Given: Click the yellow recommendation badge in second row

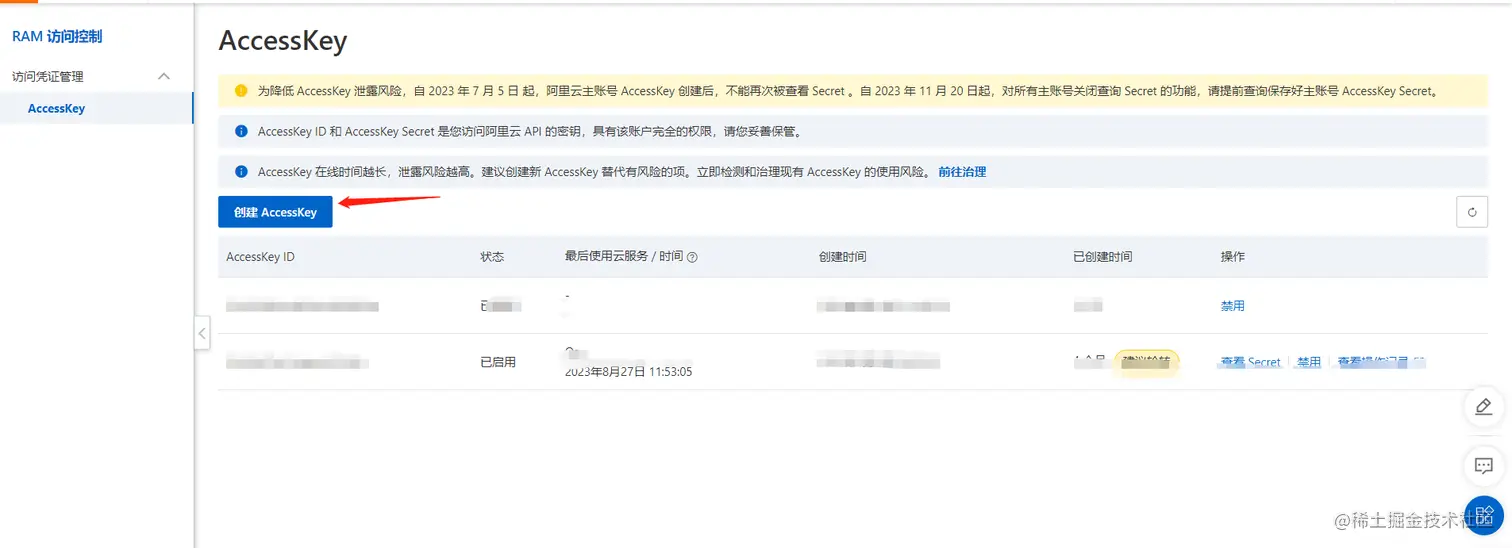Looking at the screenshot, I should tap(1147, 362).
